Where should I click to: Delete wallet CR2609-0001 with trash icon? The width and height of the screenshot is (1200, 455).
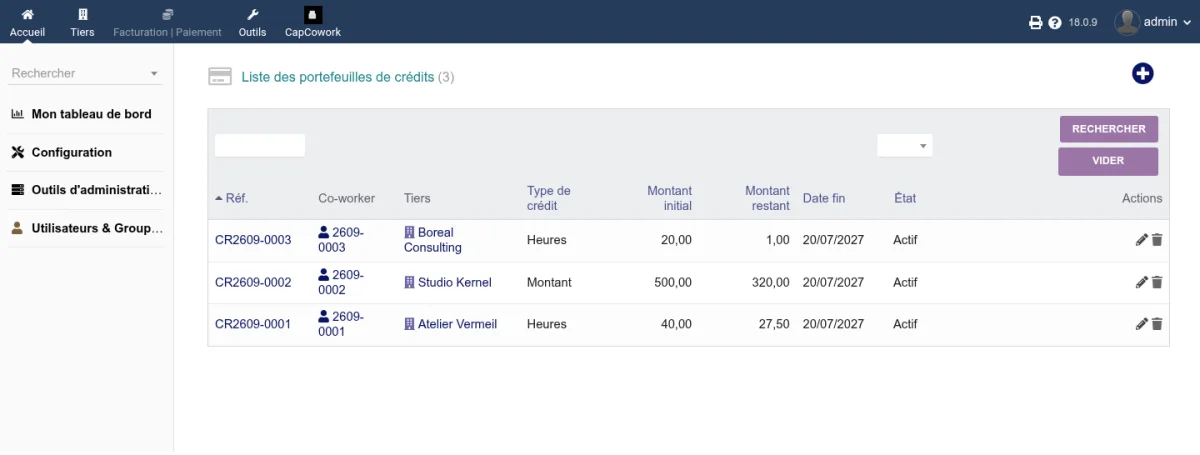point(1157,324)
